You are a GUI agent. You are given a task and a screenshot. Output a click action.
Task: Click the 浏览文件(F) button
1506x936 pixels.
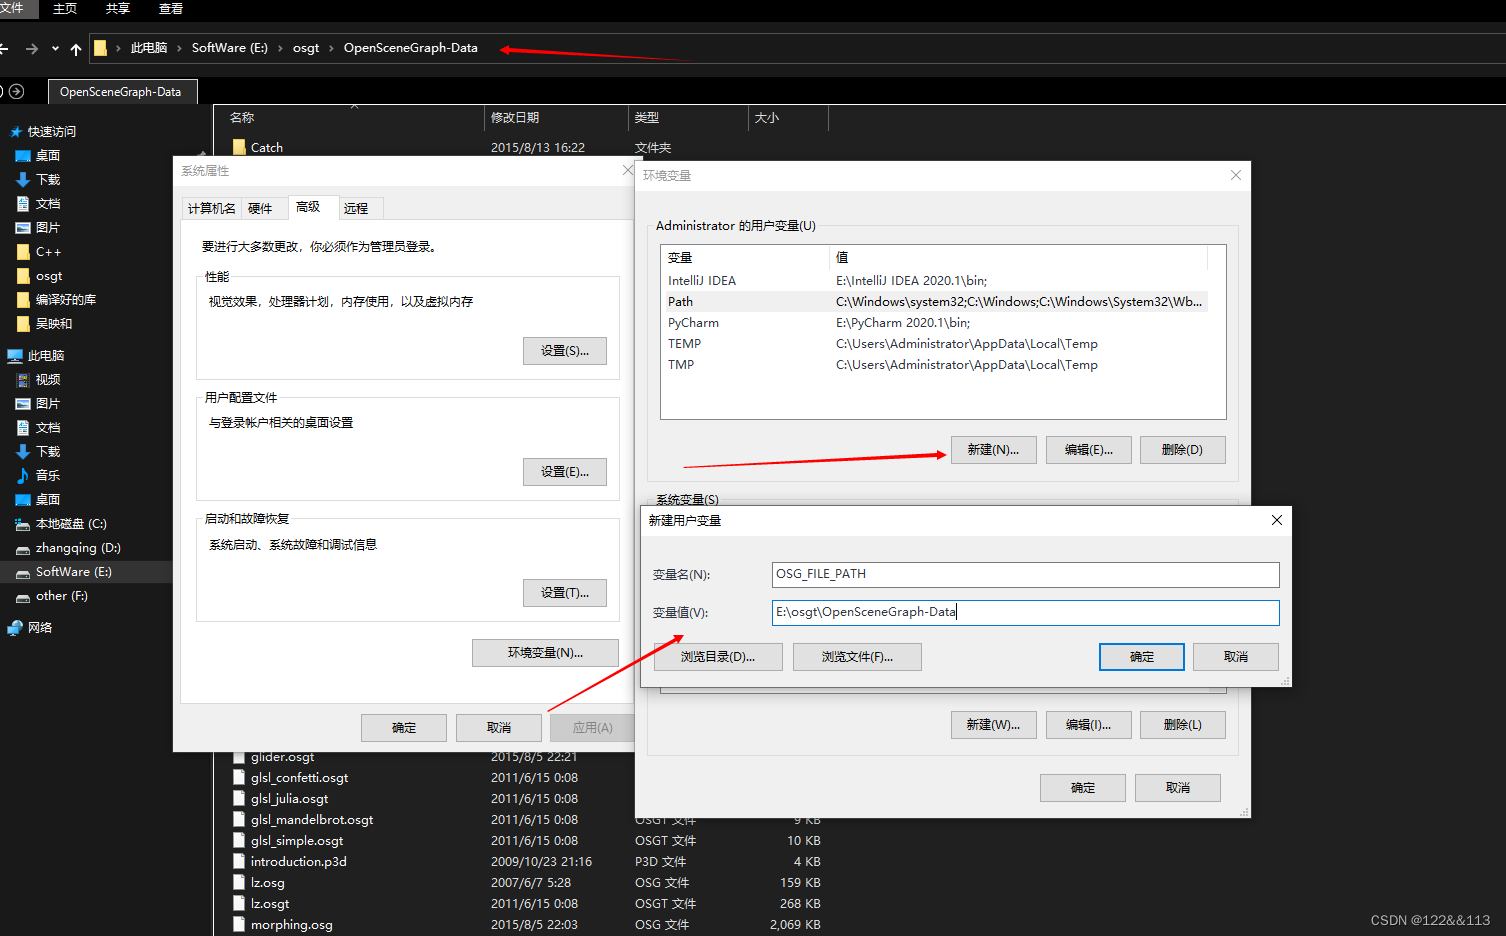856,657
